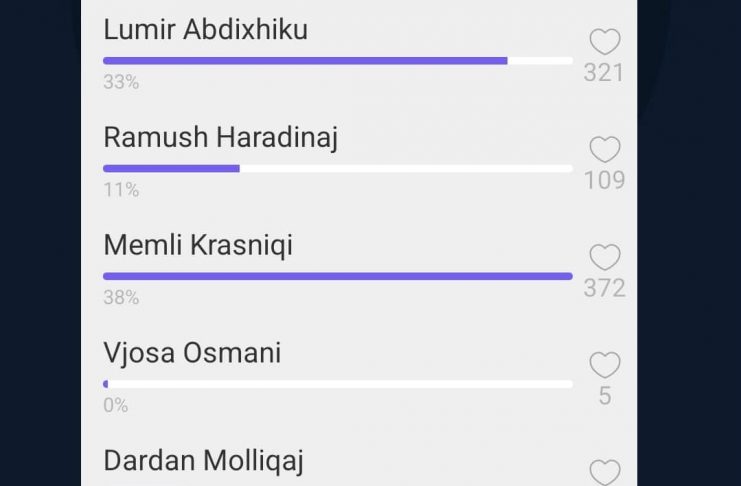Click Vjosa Osmani's nearly empty result bar

pos(337,384)
